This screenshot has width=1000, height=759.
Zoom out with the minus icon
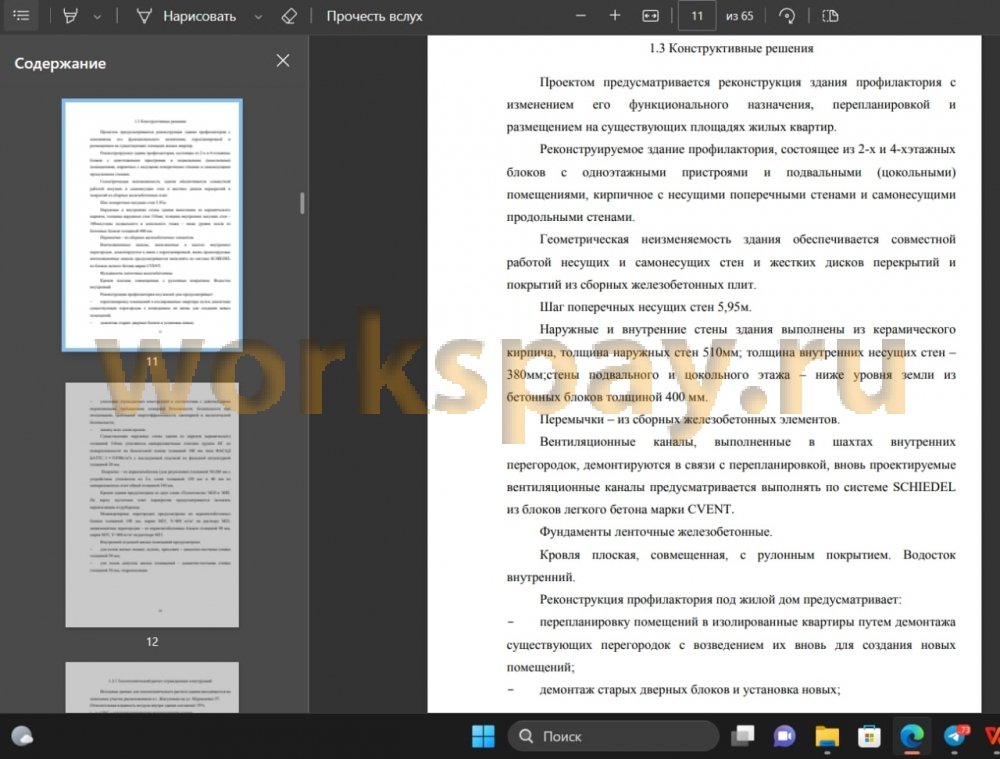coord(580,16)
